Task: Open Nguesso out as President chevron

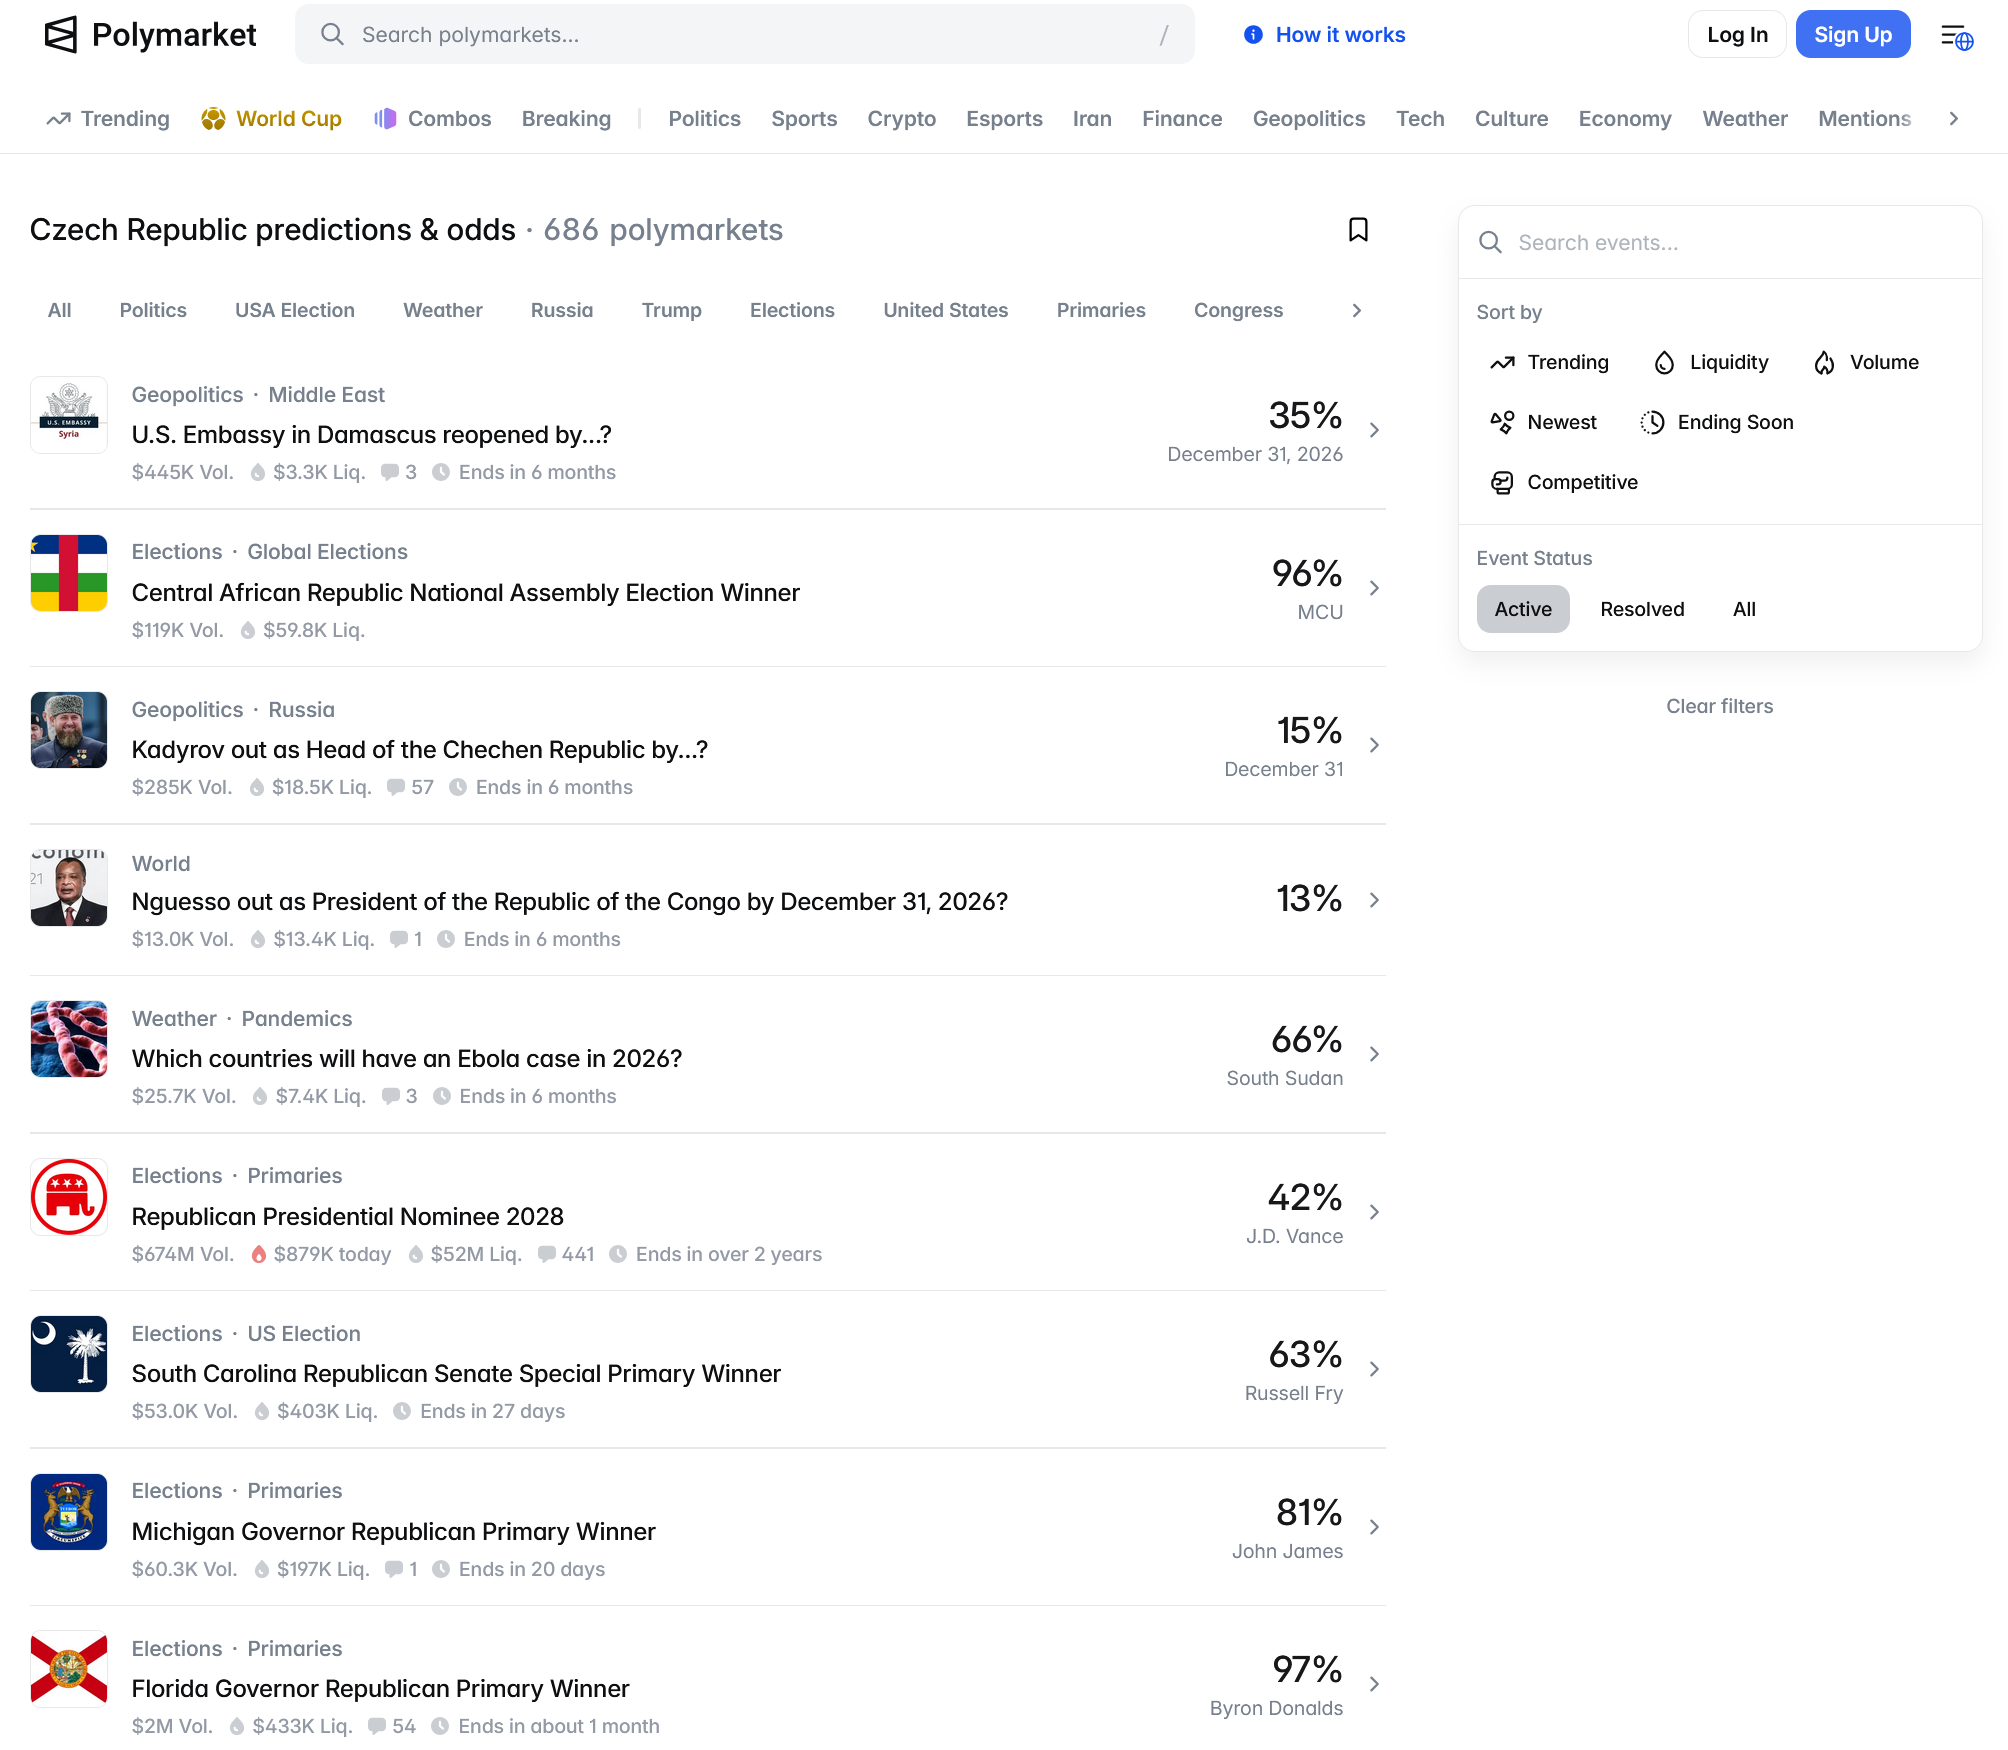Action: (x=1375, y=900)
